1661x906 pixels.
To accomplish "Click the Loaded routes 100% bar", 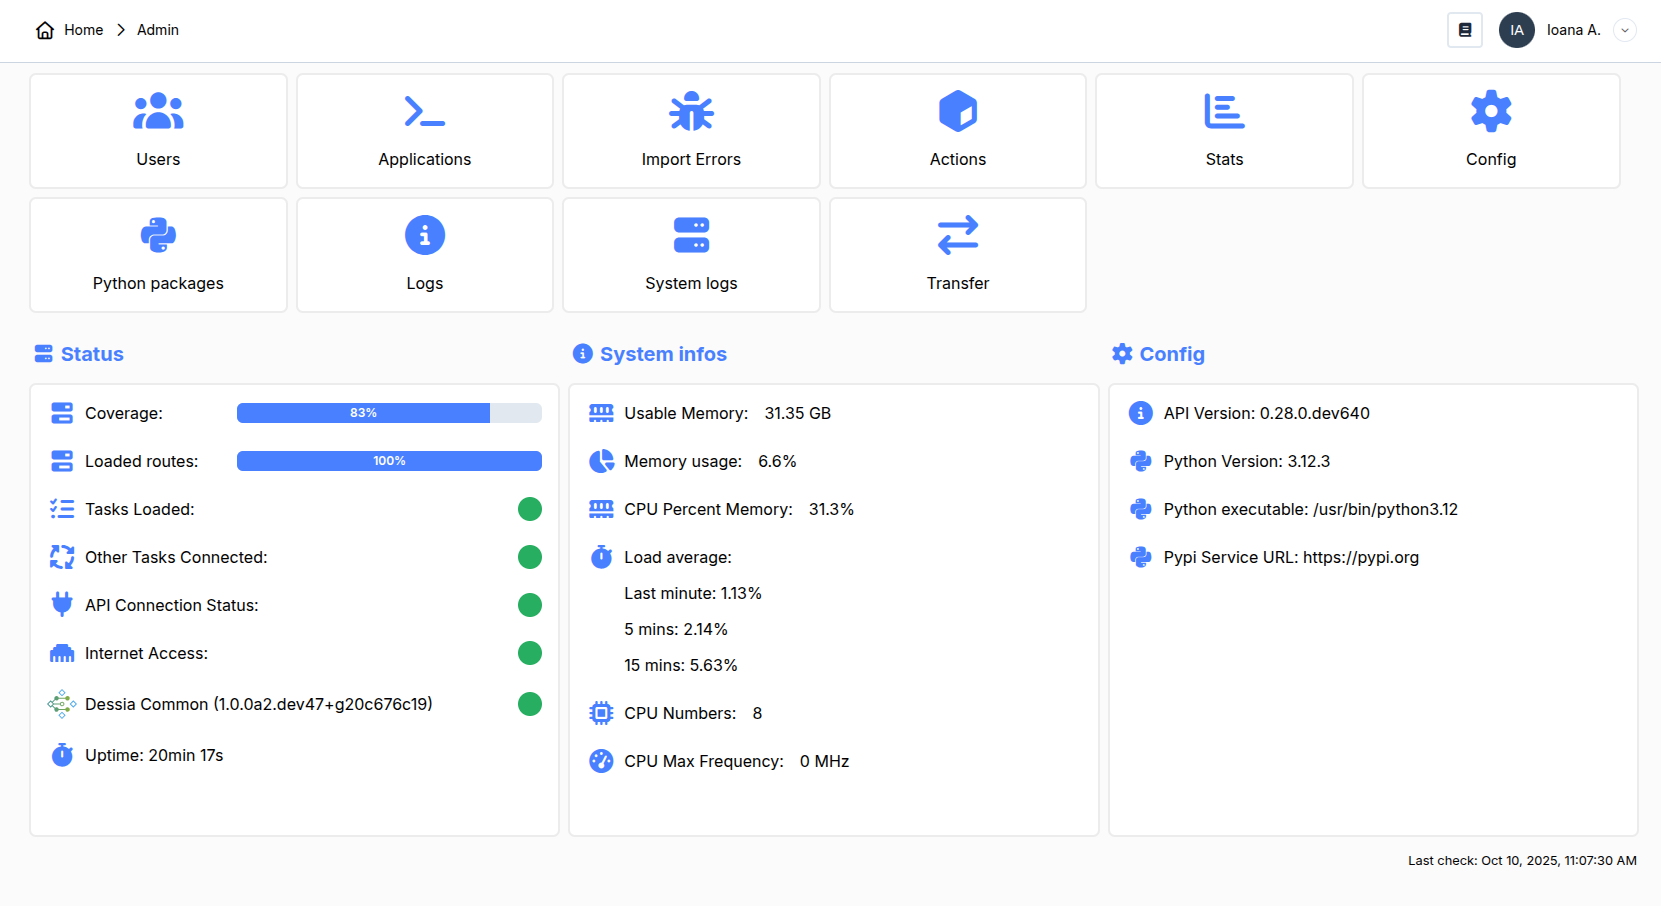I will click(389, 461).
